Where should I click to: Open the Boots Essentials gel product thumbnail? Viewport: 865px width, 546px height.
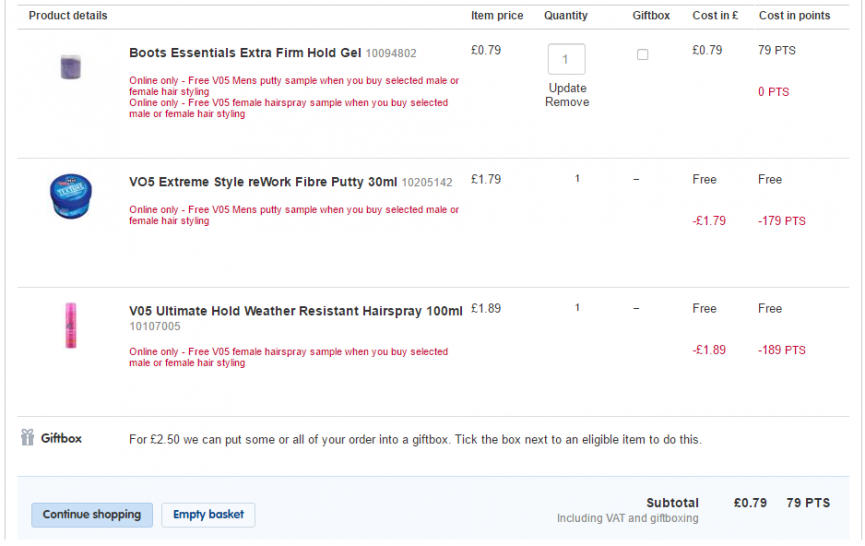(71, 67)
